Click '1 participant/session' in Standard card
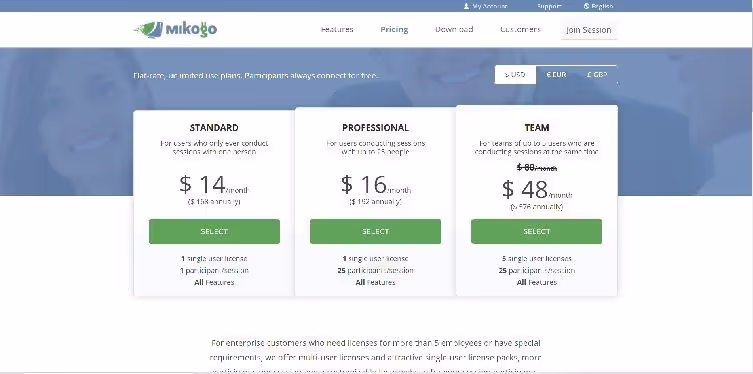 click(x=214, y=270)
